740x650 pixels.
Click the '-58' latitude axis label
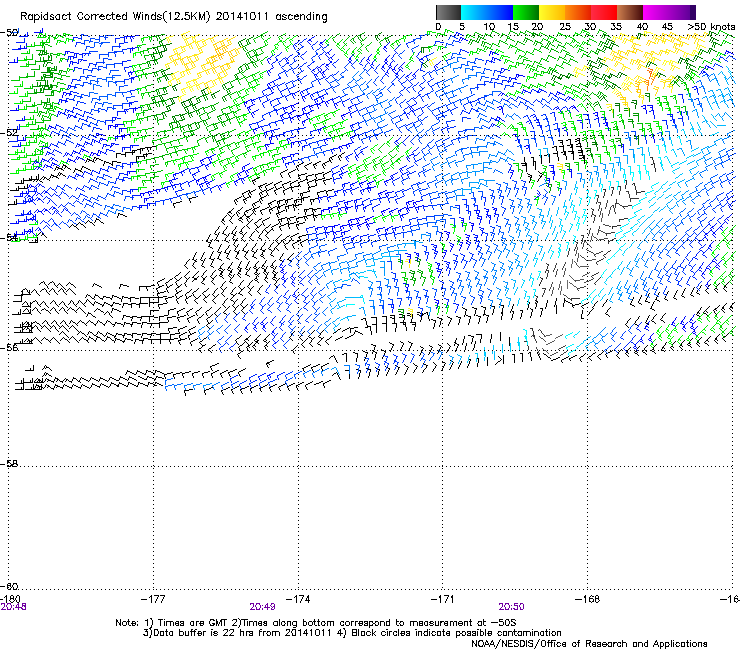9,464
